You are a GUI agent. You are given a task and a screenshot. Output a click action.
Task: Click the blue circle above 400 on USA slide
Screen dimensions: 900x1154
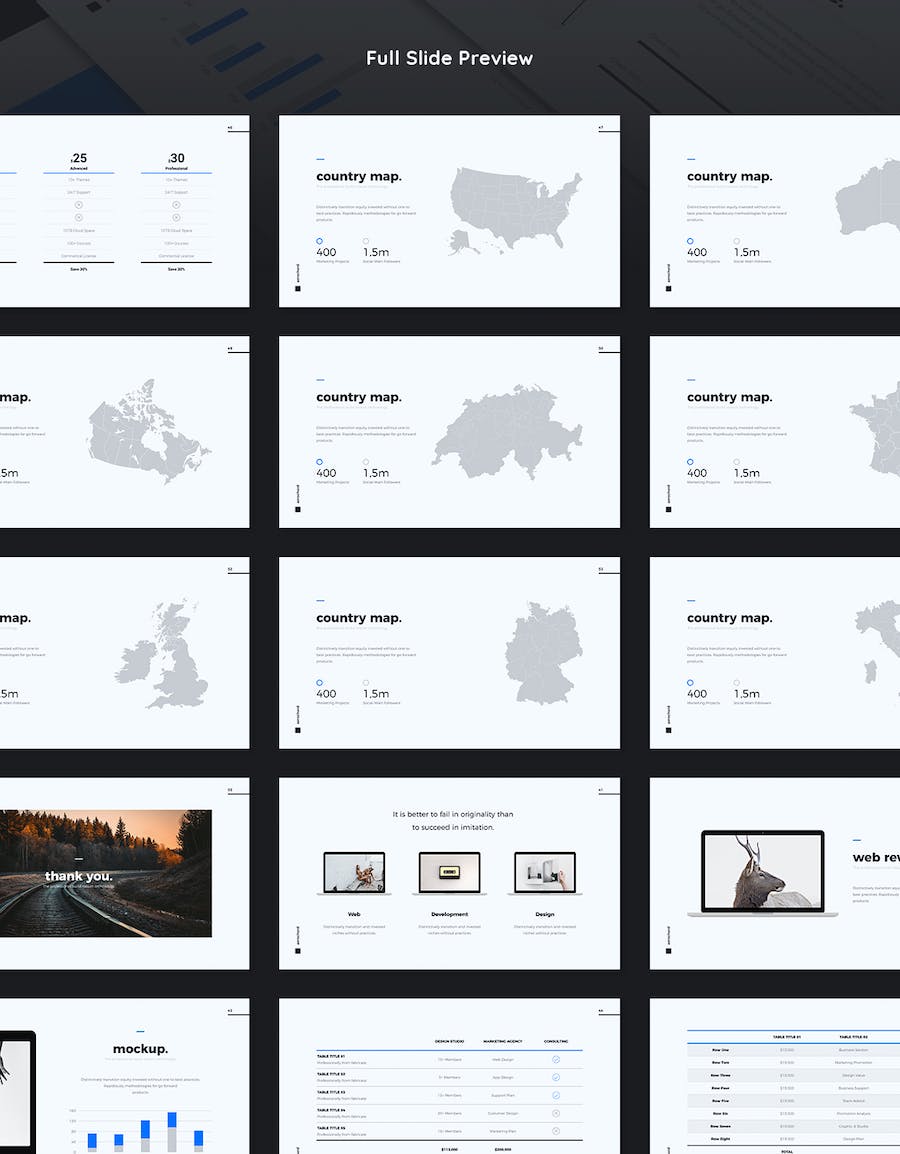coord(319,241)
